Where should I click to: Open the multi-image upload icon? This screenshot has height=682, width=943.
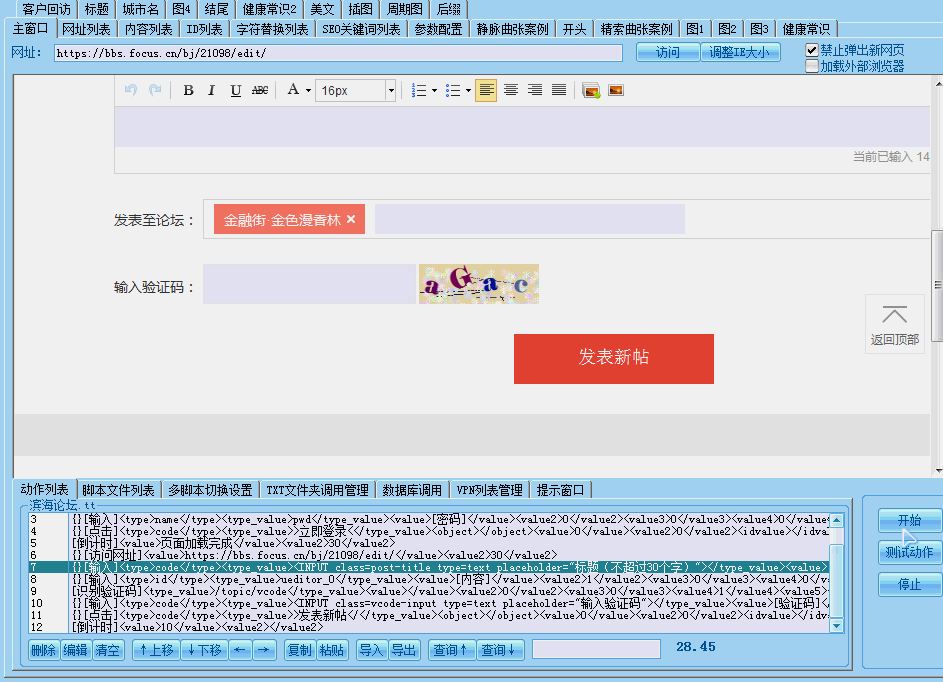[x=591, y=90]
